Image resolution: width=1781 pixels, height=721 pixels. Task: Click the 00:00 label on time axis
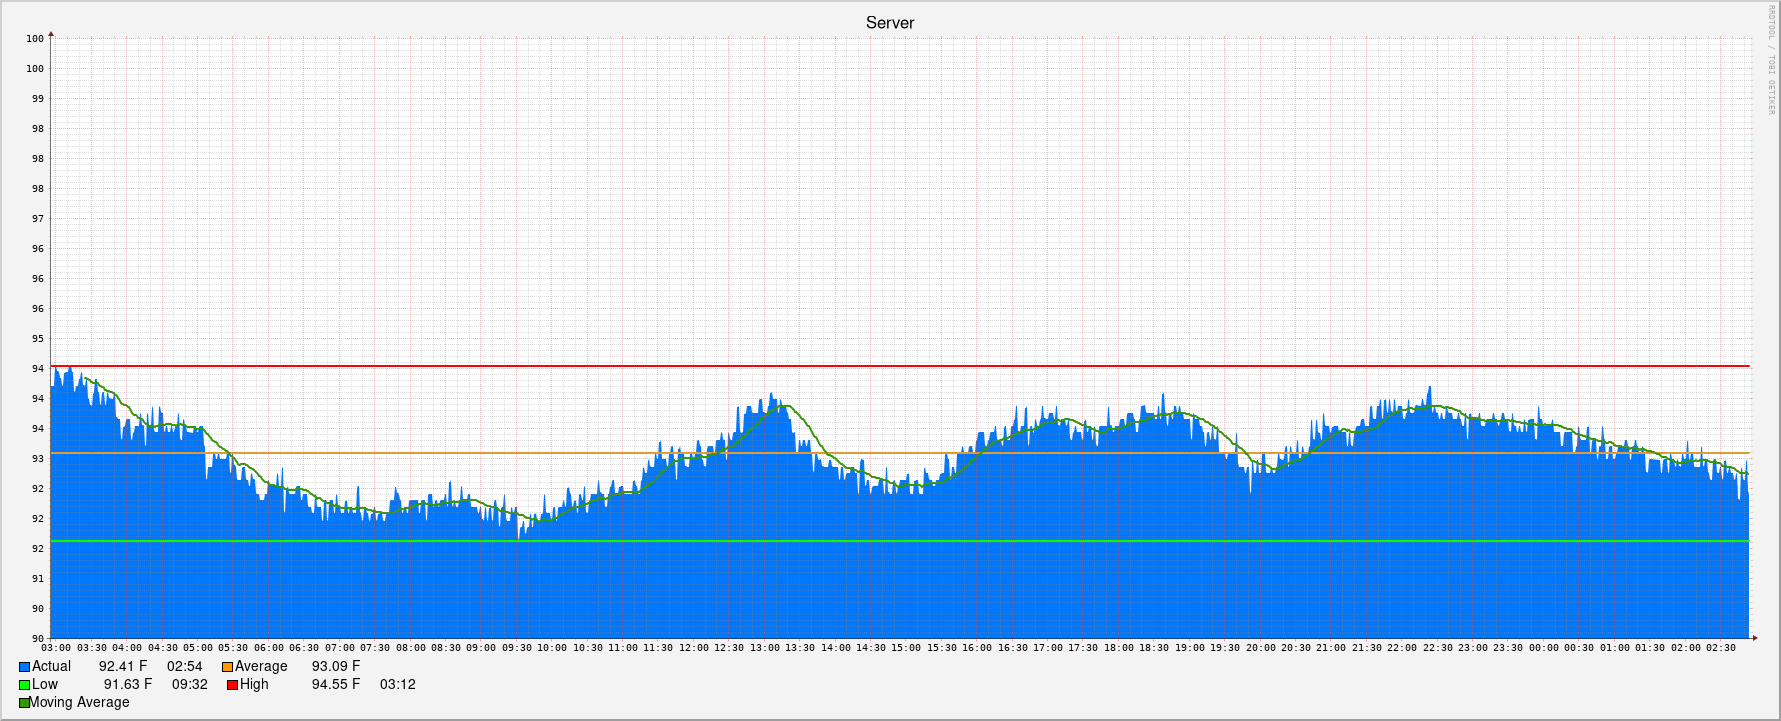pos(1543,648)
